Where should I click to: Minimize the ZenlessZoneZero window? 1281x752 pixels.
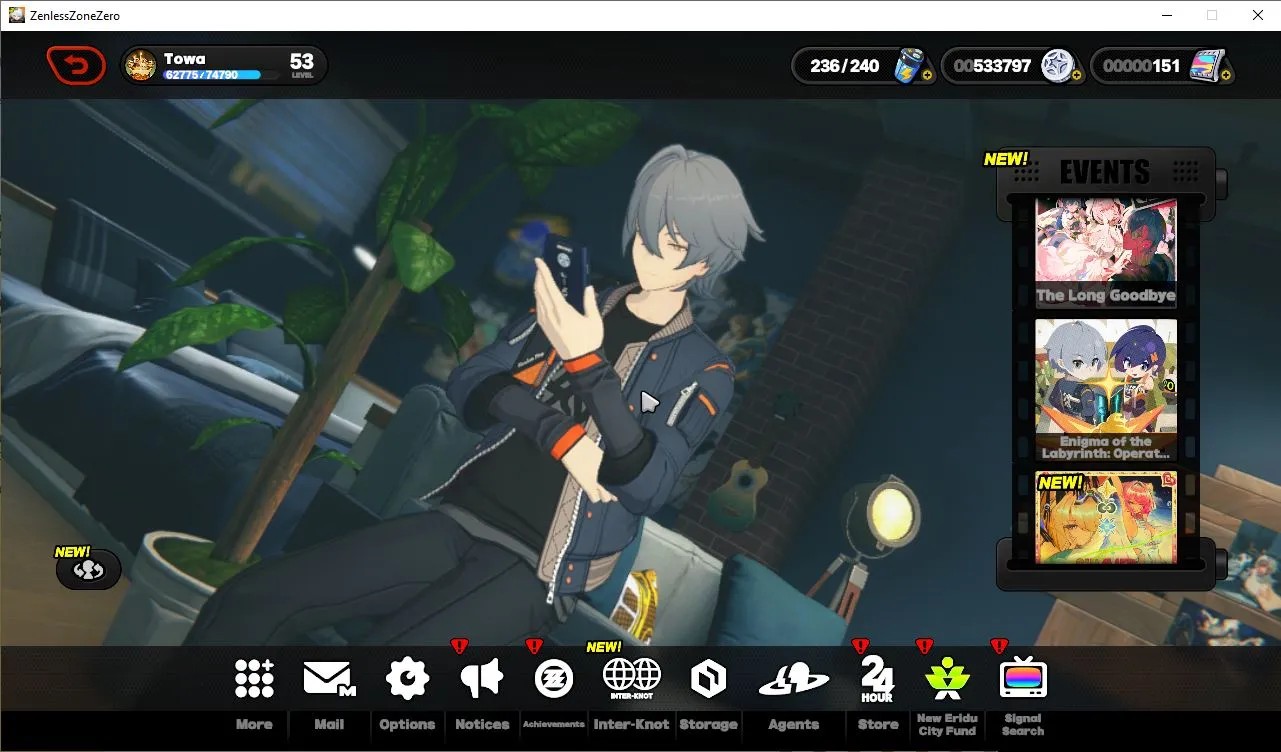point(1166,15)
